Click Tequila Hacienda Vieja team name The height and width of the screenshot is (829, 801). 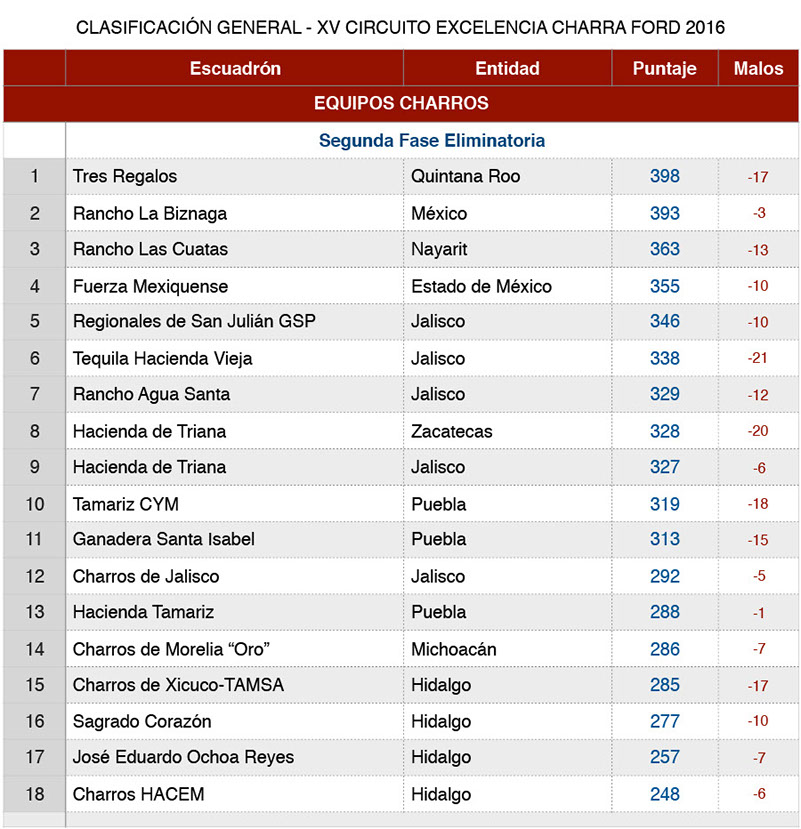tap(162, 358)
